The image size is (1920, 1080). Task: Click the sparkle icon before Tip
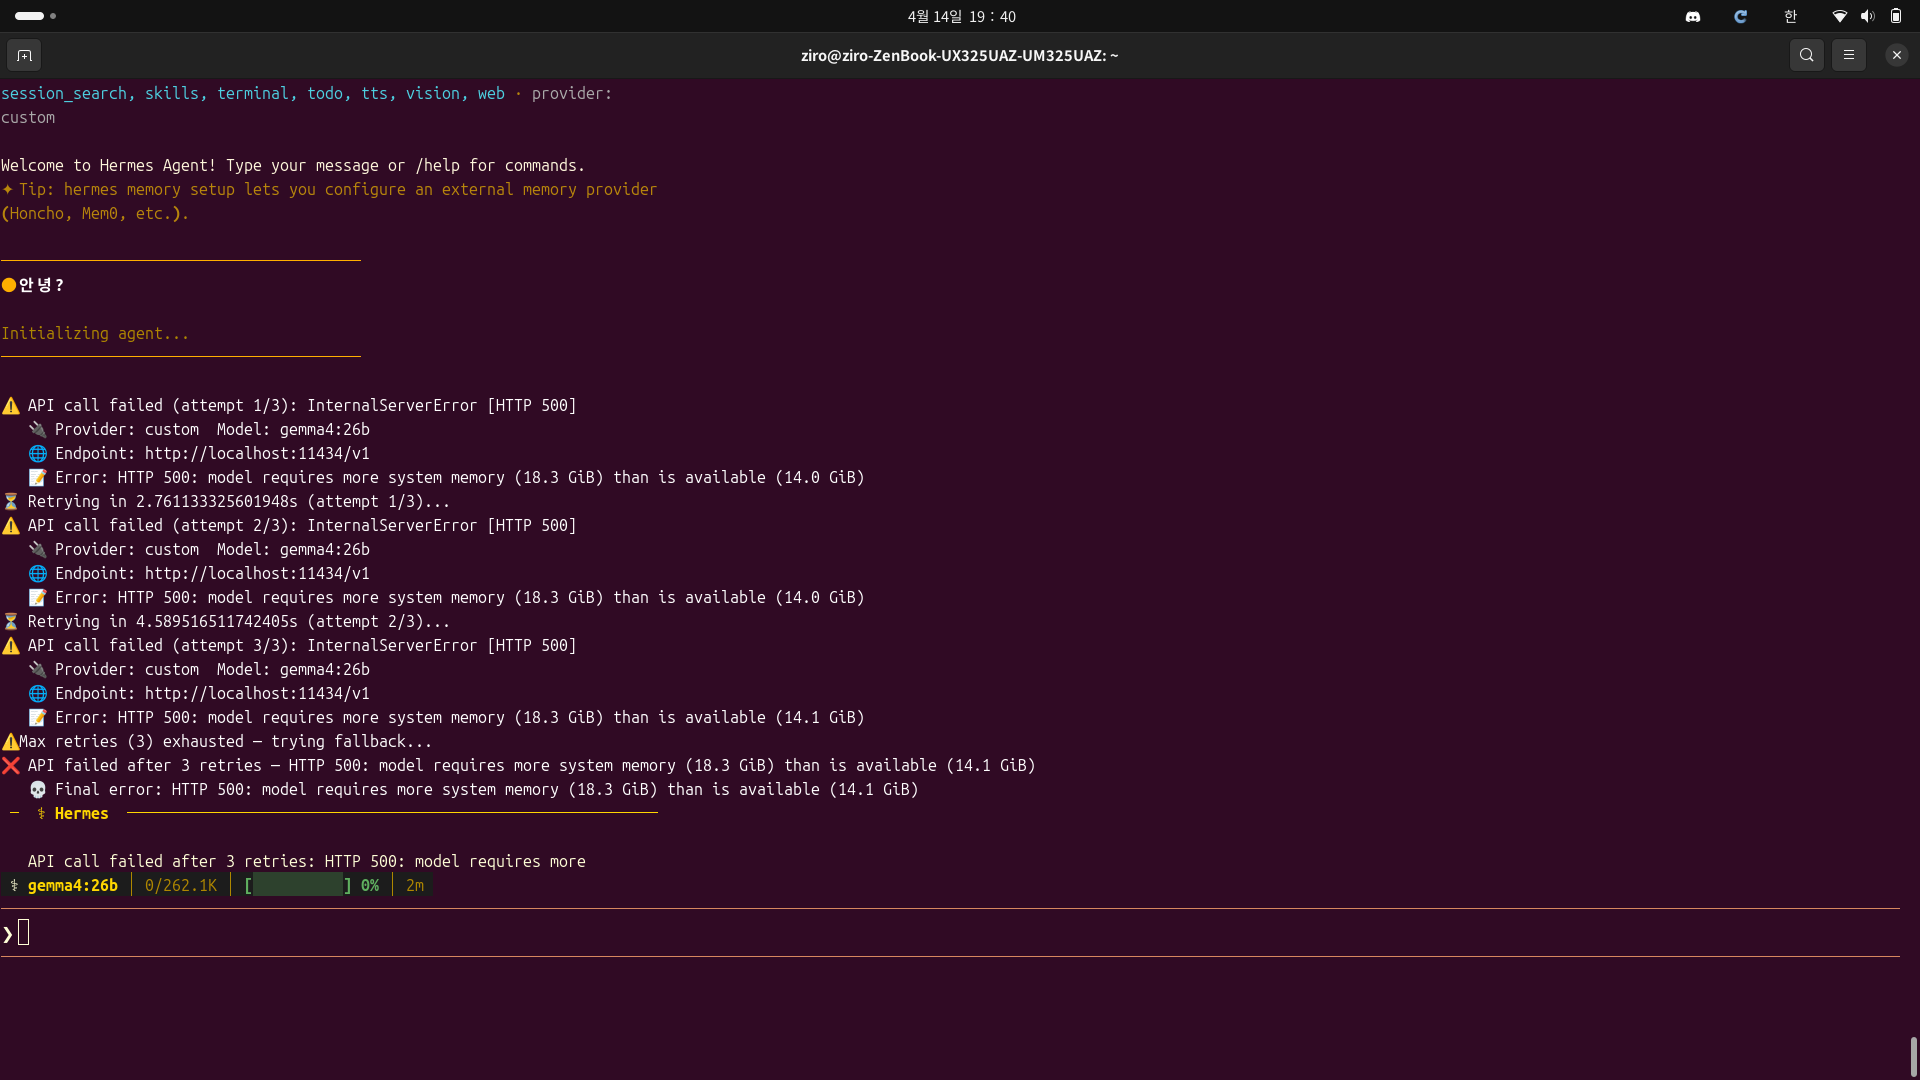[8, 189]
